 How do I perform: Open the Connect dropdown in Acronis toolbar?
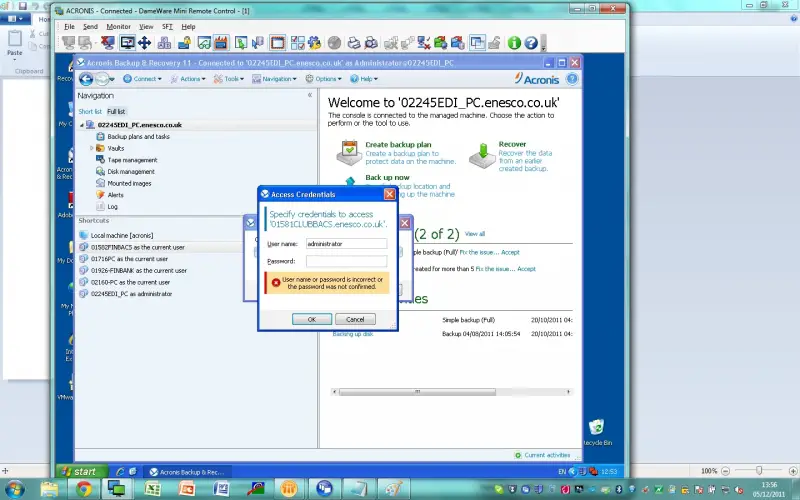click(142, 79)
